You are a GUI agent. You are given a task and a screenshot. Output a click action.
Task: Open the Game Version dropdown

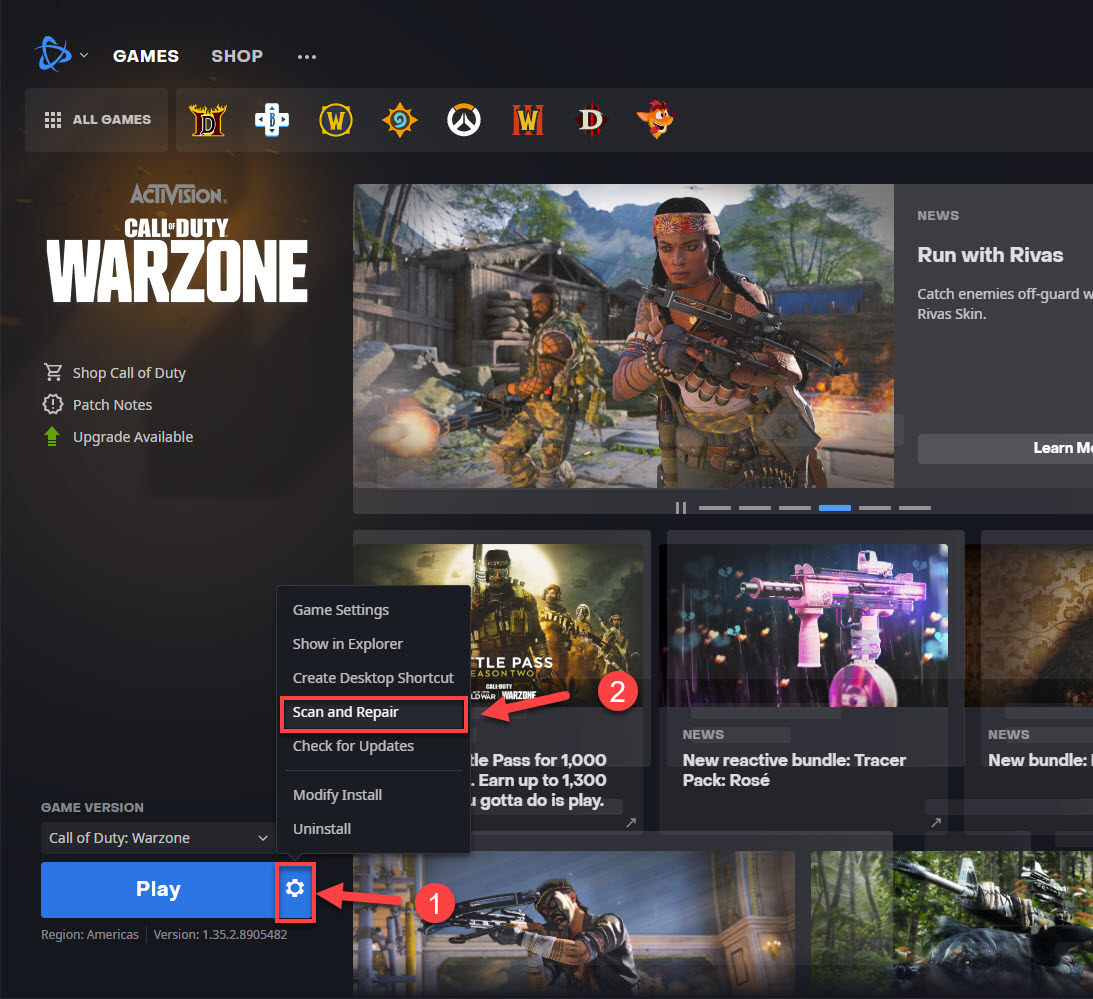click(157, 838)
